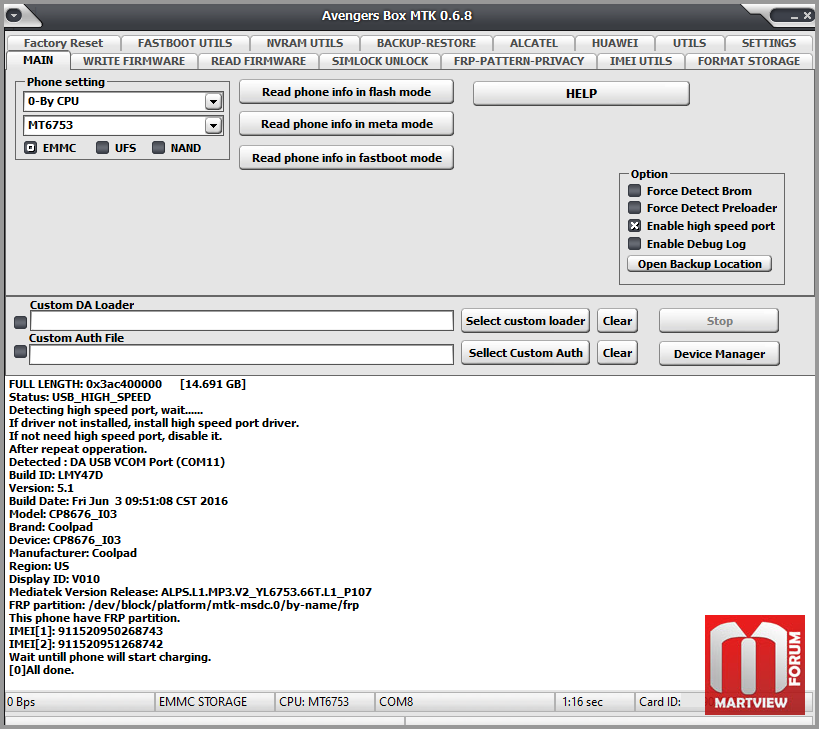The width and height of the screenshot is (819, 729).
Task: Open the title bar dropdown menu icon
Action: pyautogui.click(x=14, y=15)
